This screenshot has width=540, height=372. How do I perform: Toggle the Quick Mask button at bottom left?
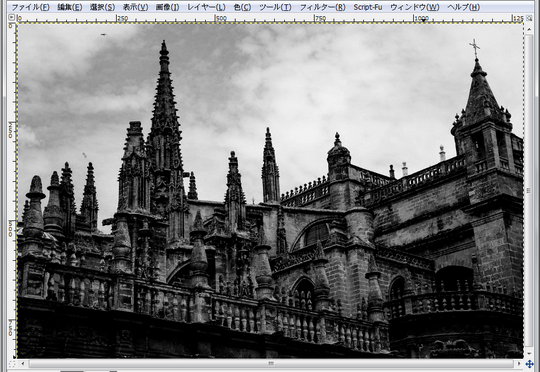point(12,364)
